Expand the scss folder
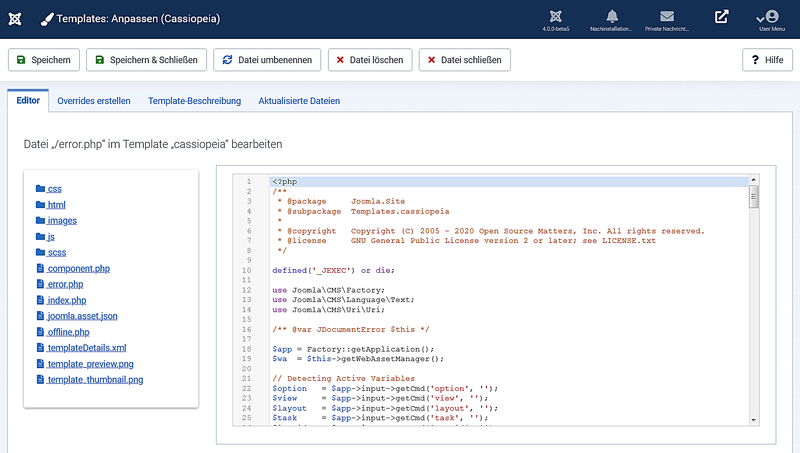Image resolution: width=800 pixels, height=453 pixels. pos(57,253)
